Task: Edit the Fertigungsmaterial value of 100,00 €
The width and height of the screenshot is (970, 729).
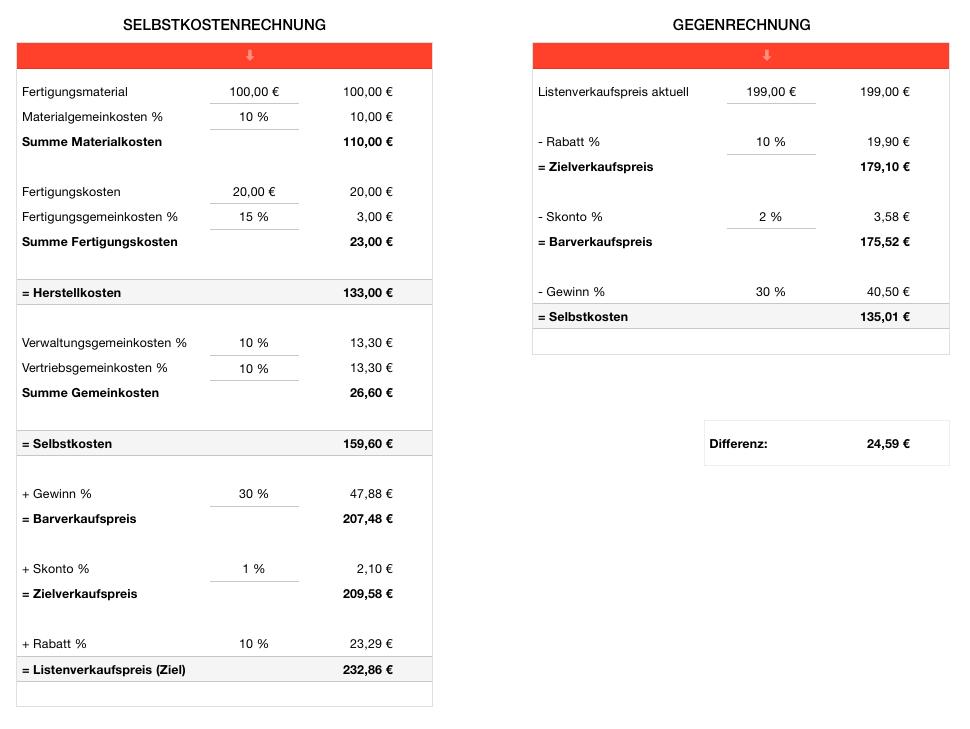Action: (x=254, y=91)
